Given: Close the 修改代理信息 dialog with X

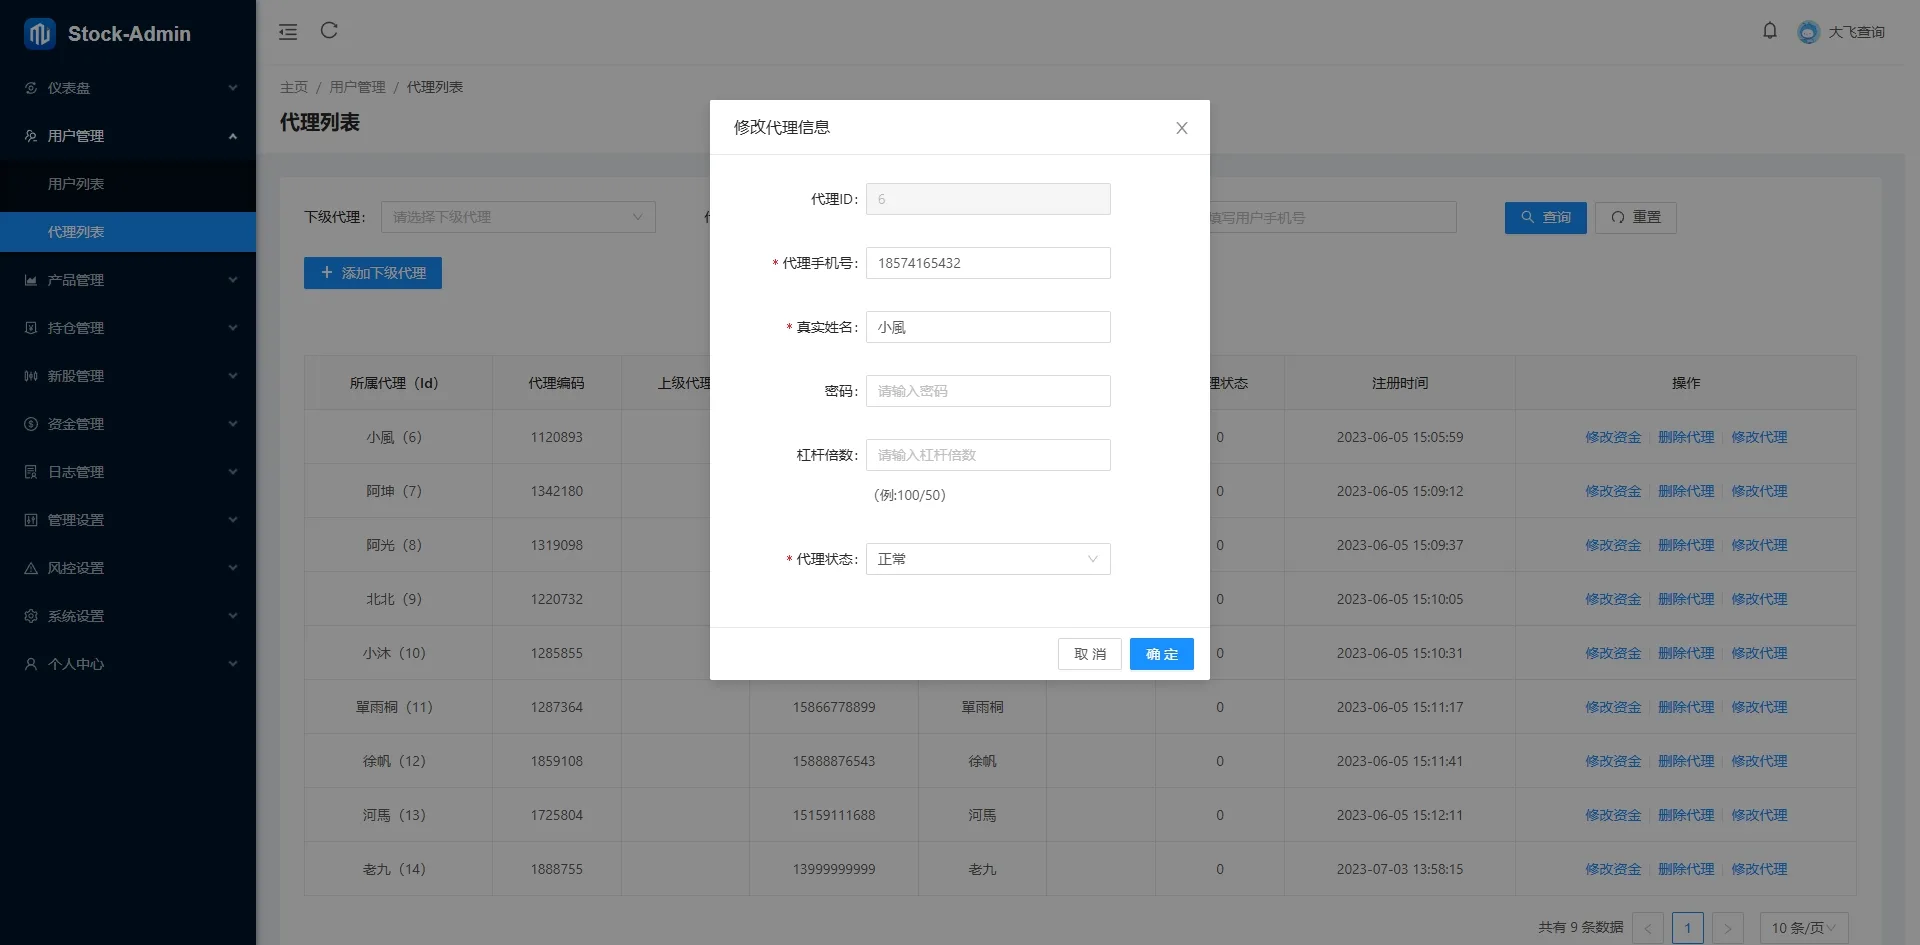Looking at the screenshot, I should click(x=1181, y=128).
